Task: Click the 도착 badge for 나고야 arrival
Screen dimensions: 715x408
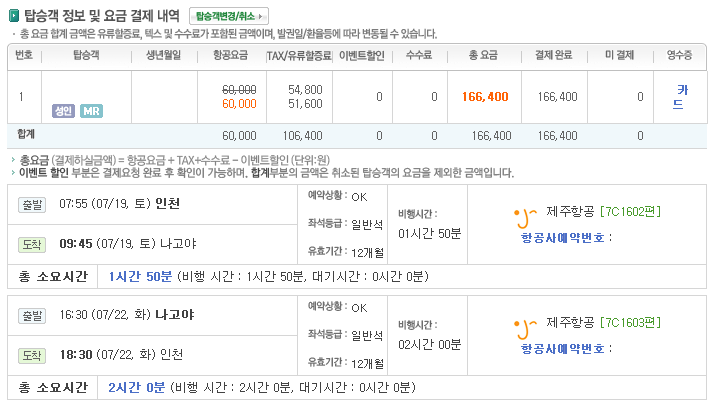Action: tap(32, 245)
